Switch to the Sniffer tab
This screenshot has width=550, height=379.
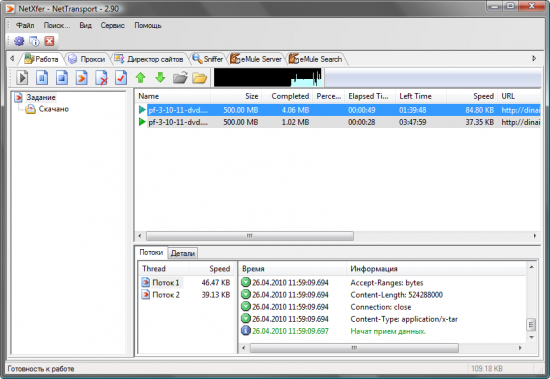tap(208, 59)
